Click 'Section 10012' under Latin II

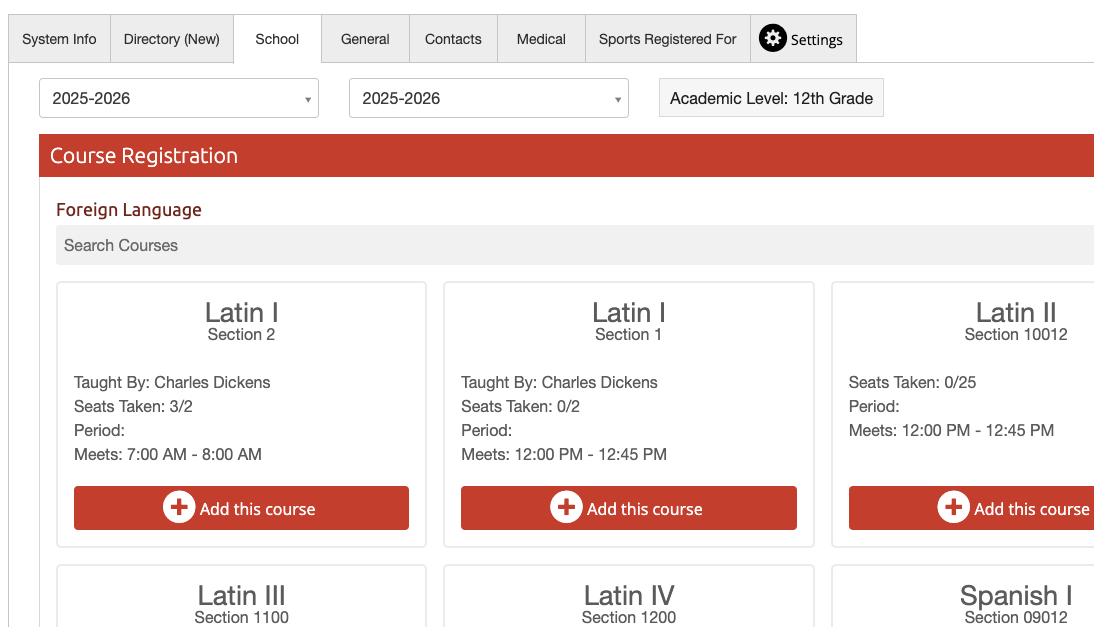1016,335
